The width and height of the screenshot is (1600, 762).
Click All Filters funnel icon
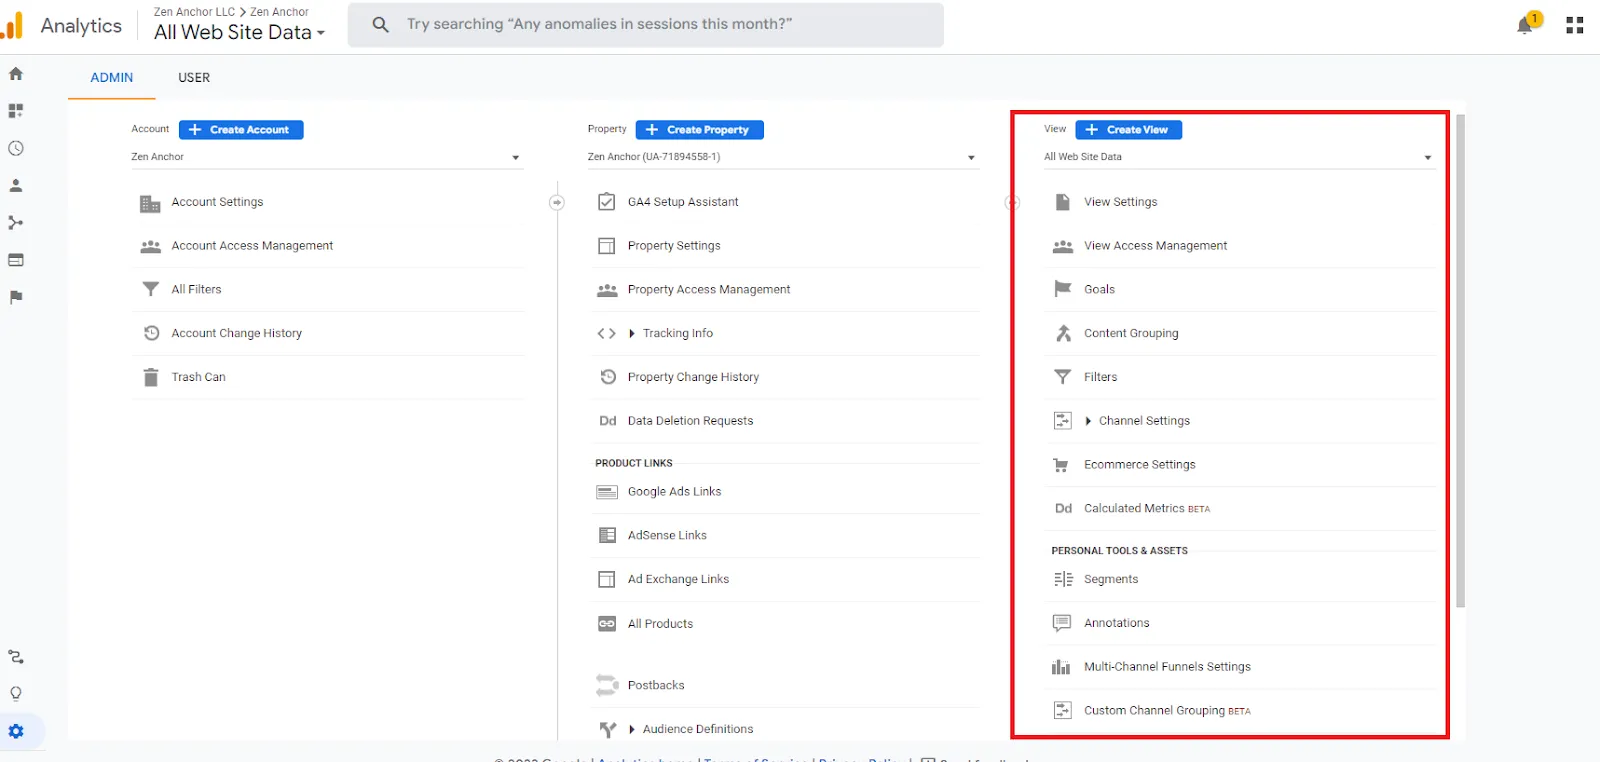click(150, 289)
